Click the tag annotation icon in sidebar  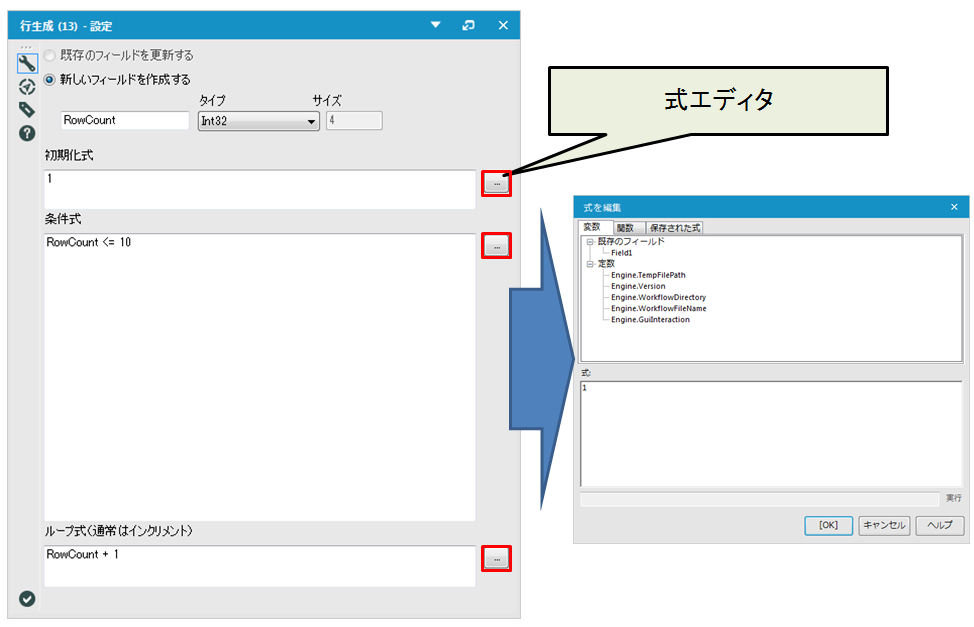pyautogui.click(x=27, y=110)
